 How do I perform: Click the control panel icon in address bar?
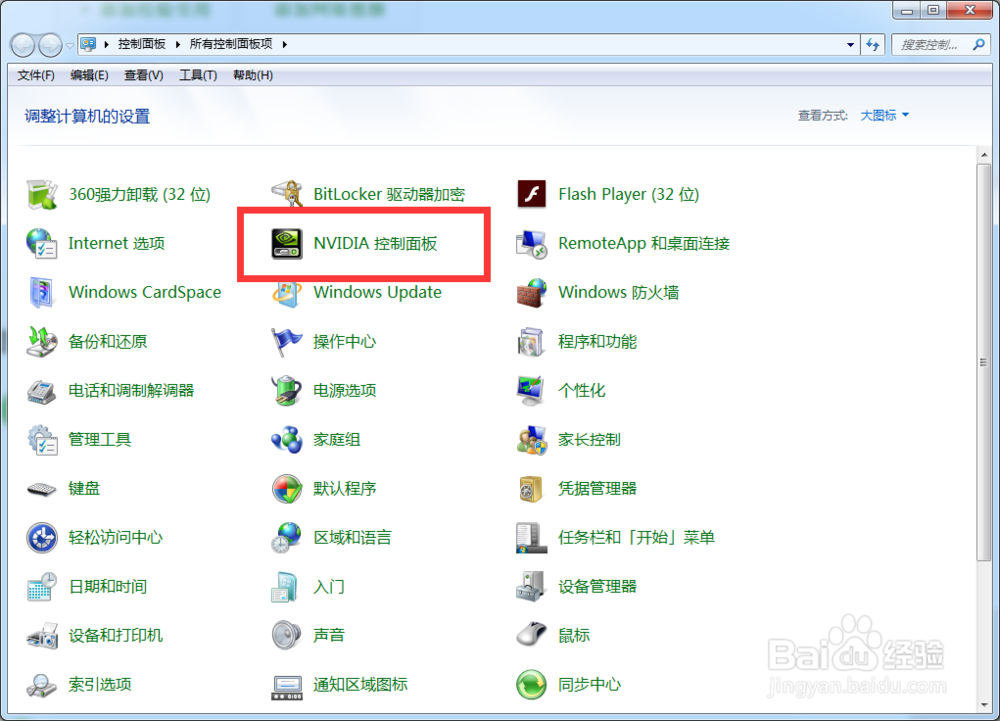click(88, 44)
